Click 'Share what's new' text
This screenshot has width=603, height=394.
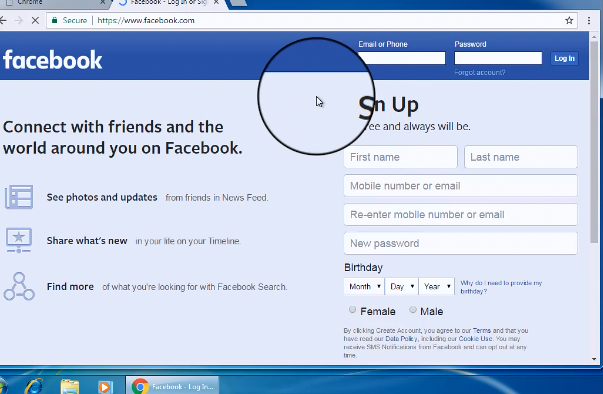(x=87, y=241)
